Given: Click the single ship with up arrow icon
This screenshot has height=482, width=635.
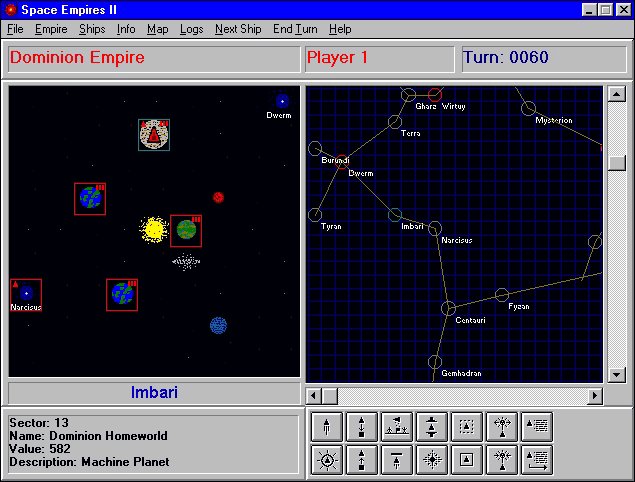Looking at the screenshot, I should coord(327,427).
